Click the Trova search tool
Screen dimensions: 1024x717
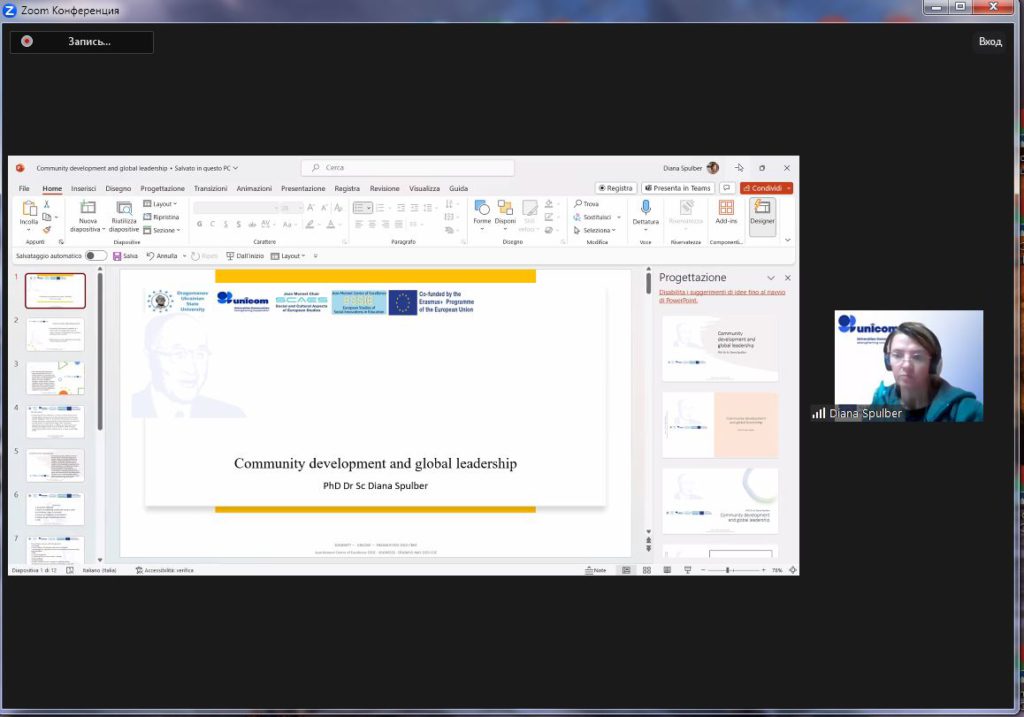pyautogui.click(x=586, y=204)
